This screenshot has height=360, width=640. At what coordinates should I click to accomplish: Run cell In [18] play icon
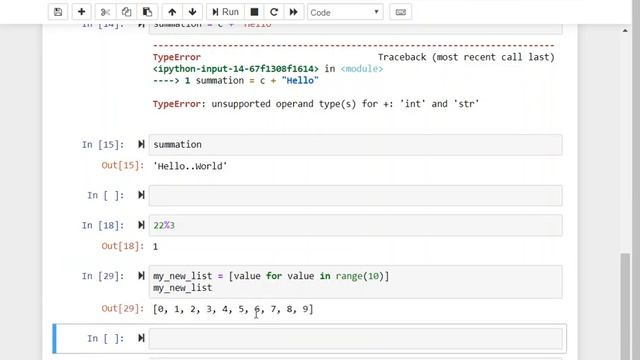pyautogui.click(x=141, y=225)
